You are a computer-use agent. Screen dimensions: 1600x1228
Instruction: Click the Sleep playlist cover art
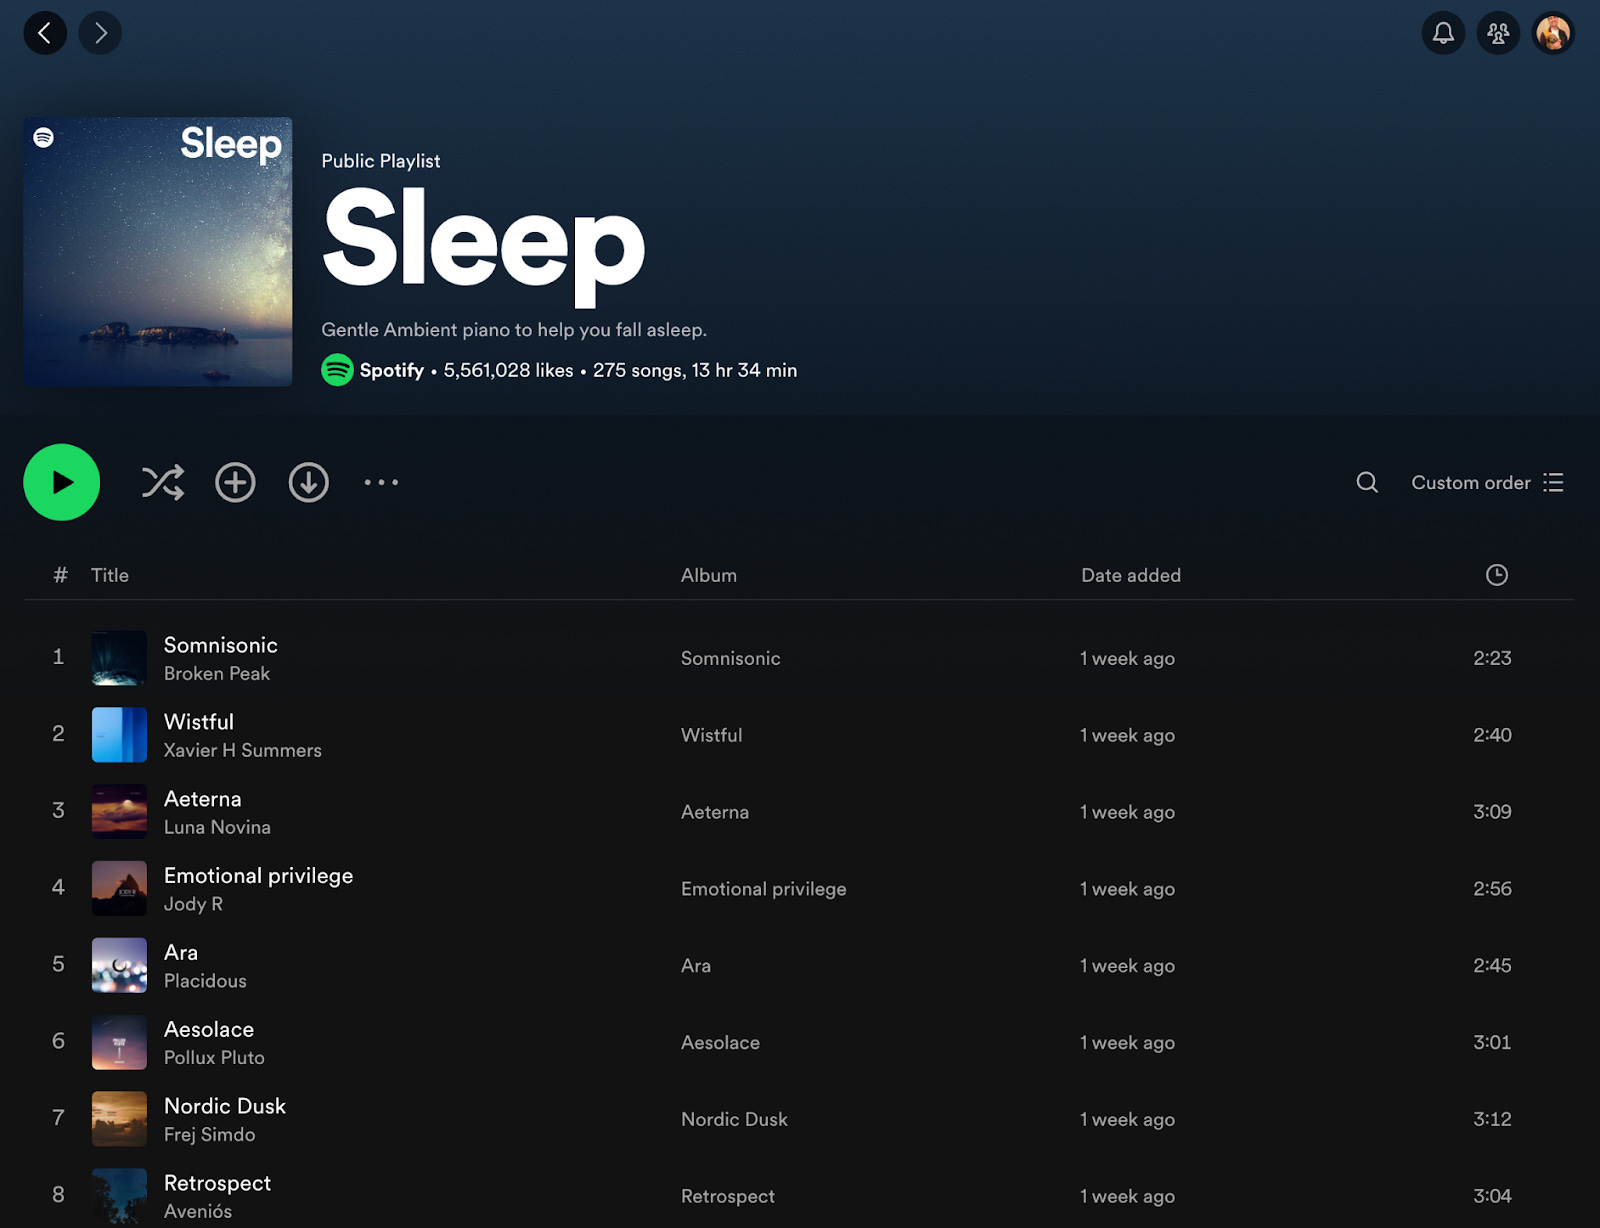[x=158, y=252]
